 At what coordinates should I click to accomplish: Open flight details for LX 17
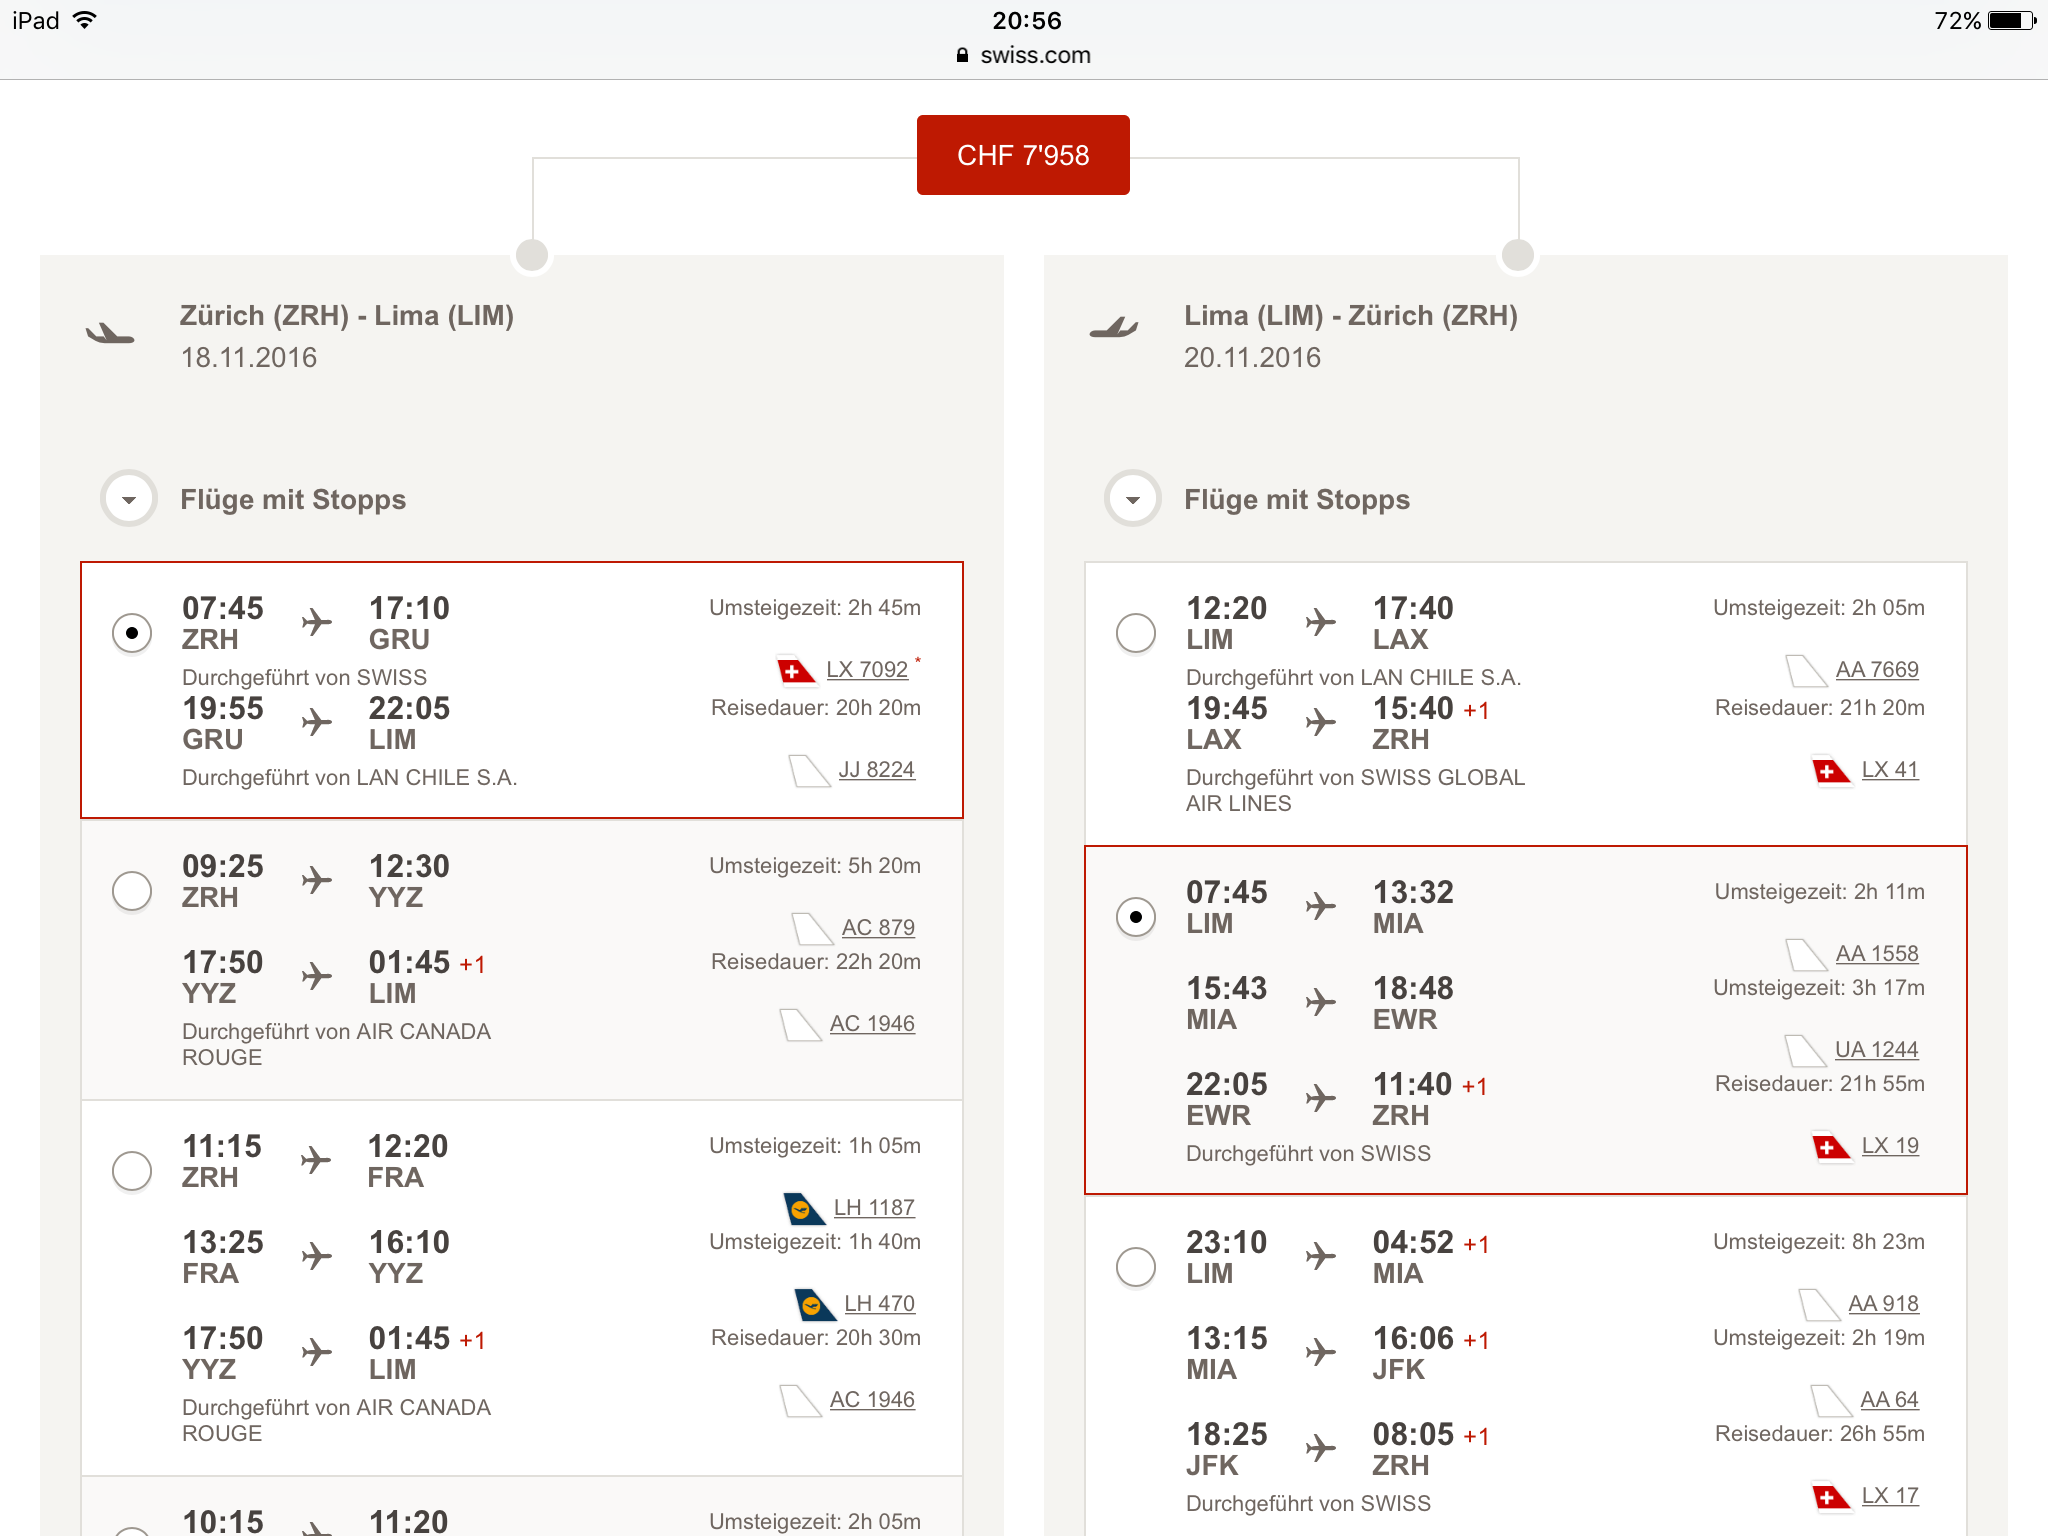[x=1890, y=1495]
